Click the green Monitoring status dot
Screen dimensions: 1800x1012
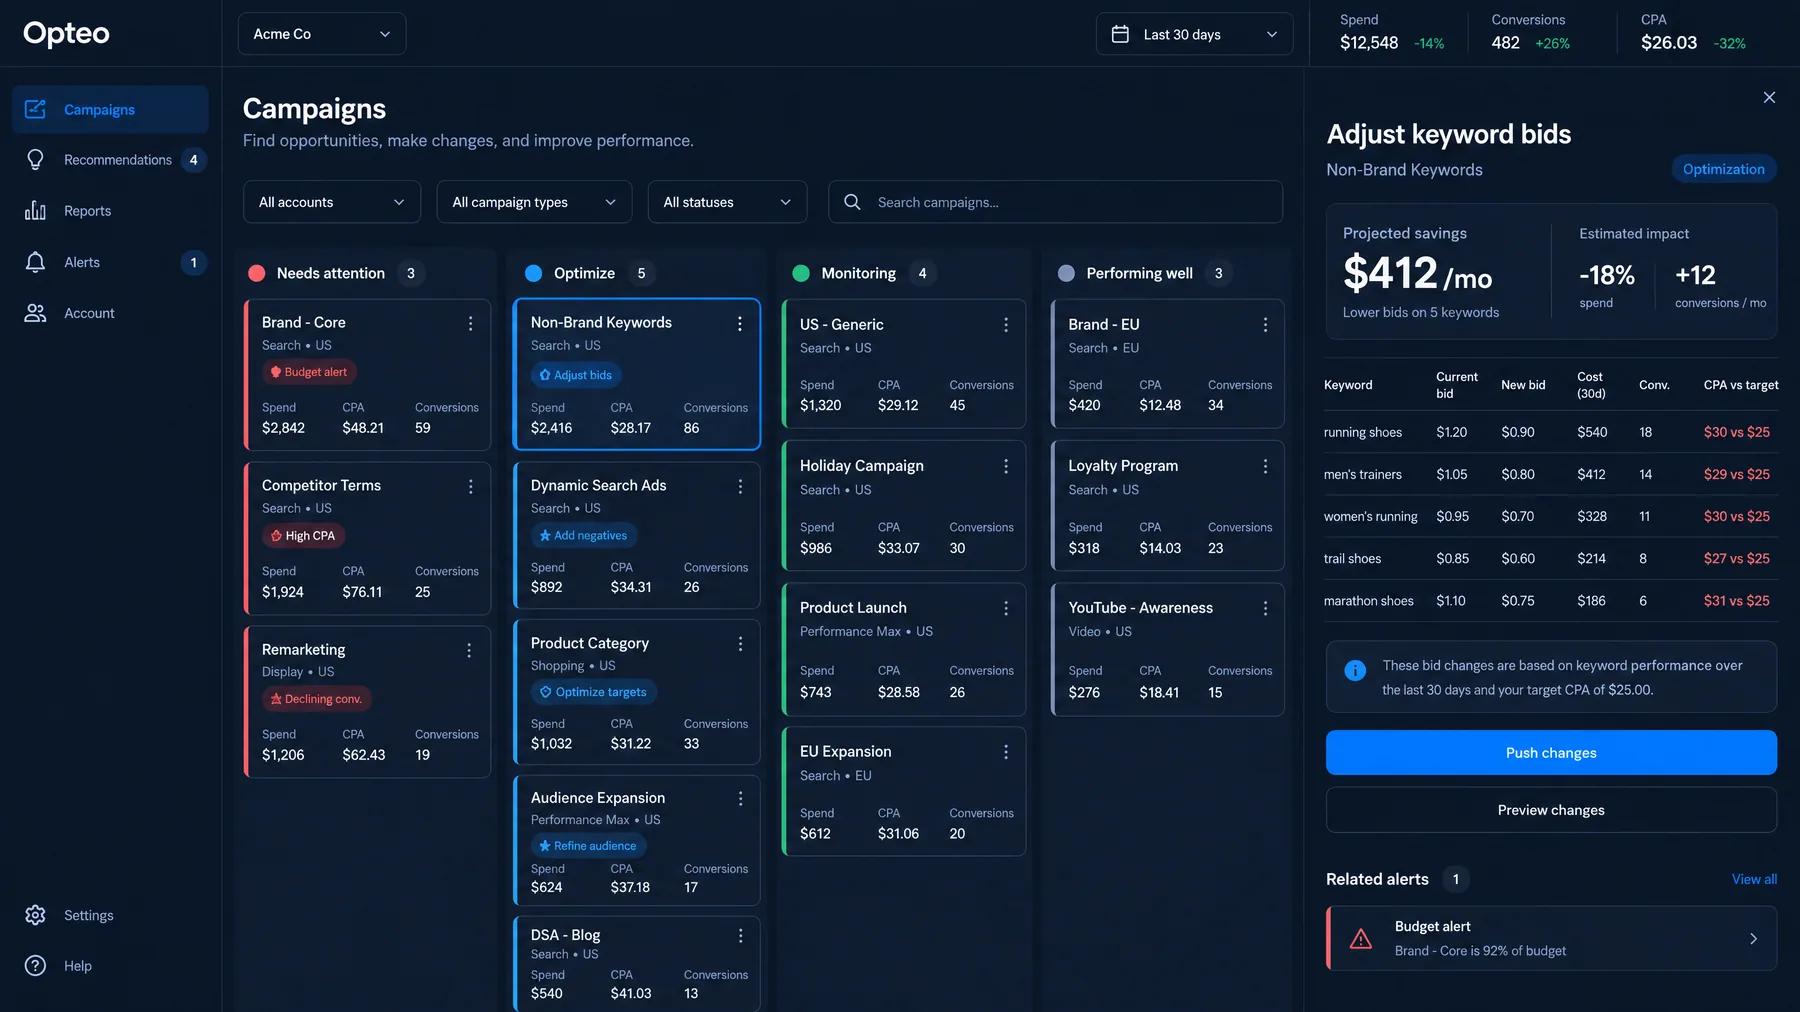(801, 273)
